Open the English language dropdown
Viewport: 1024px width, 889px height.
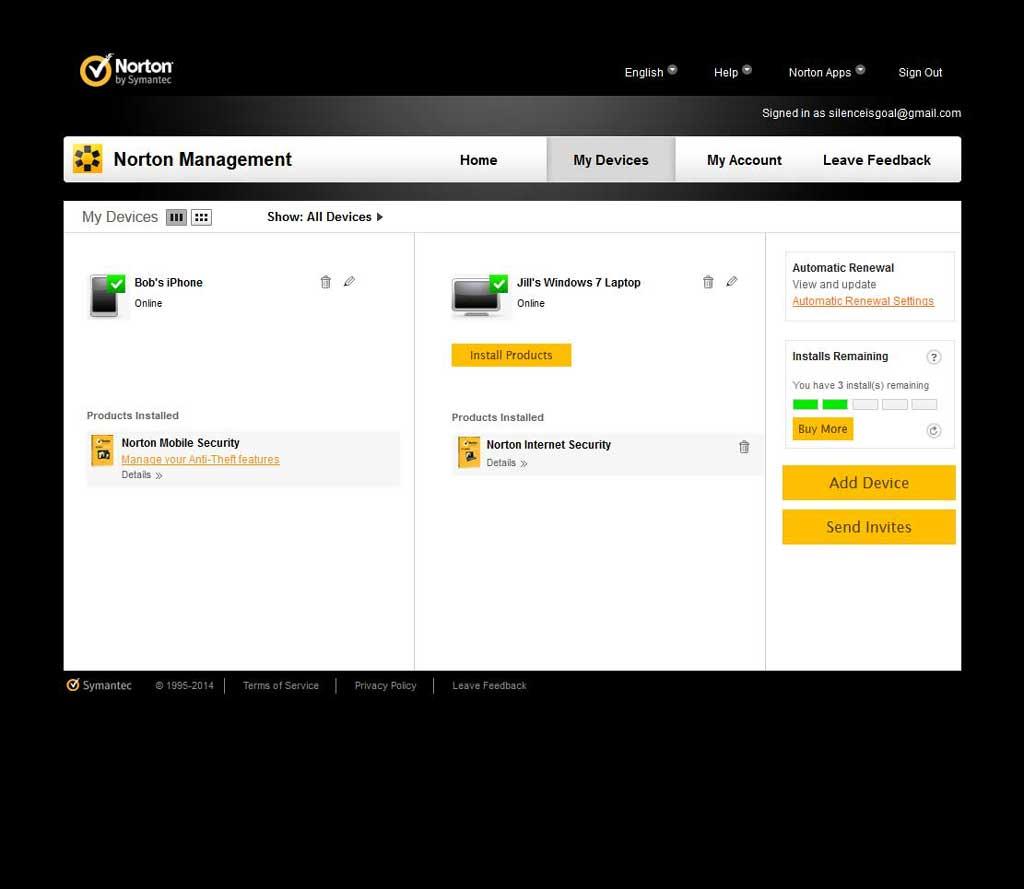tap(650, 72)
